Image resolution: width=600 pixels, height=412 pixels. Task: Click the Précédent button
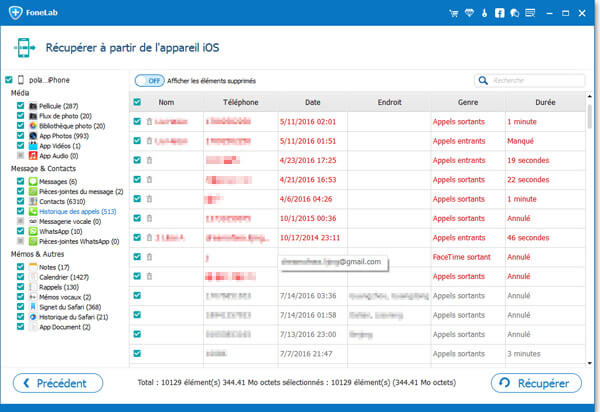point(57,382)
